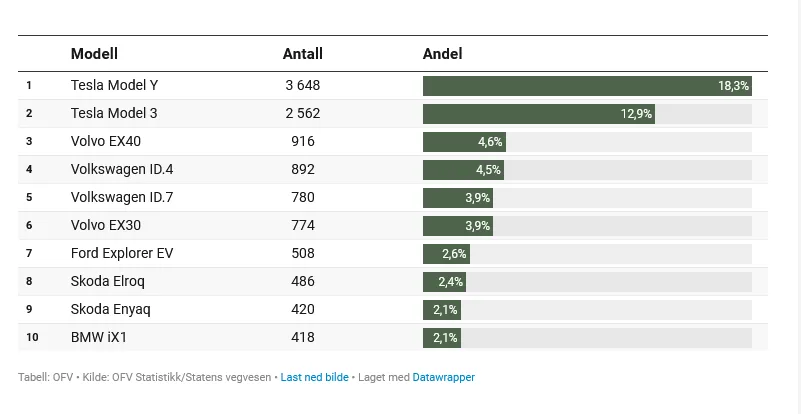801x414 pixels.
Task: Click the Ford Explorer EV model name
Action: (x=121, y=254)
